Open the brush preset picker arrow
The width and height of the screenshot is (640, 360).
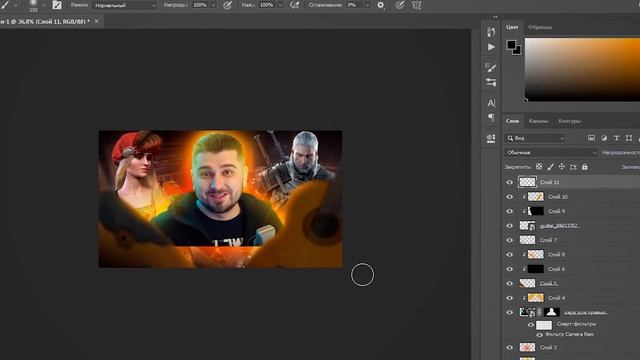[43, 5]
